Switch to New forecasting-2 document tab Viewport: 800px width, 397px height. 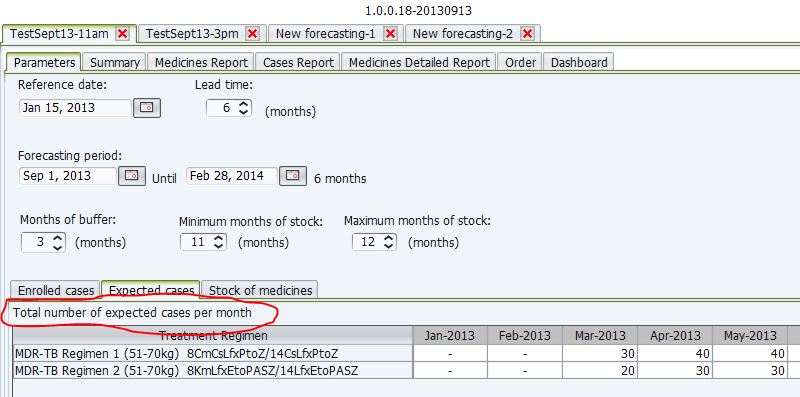[463, 34]
